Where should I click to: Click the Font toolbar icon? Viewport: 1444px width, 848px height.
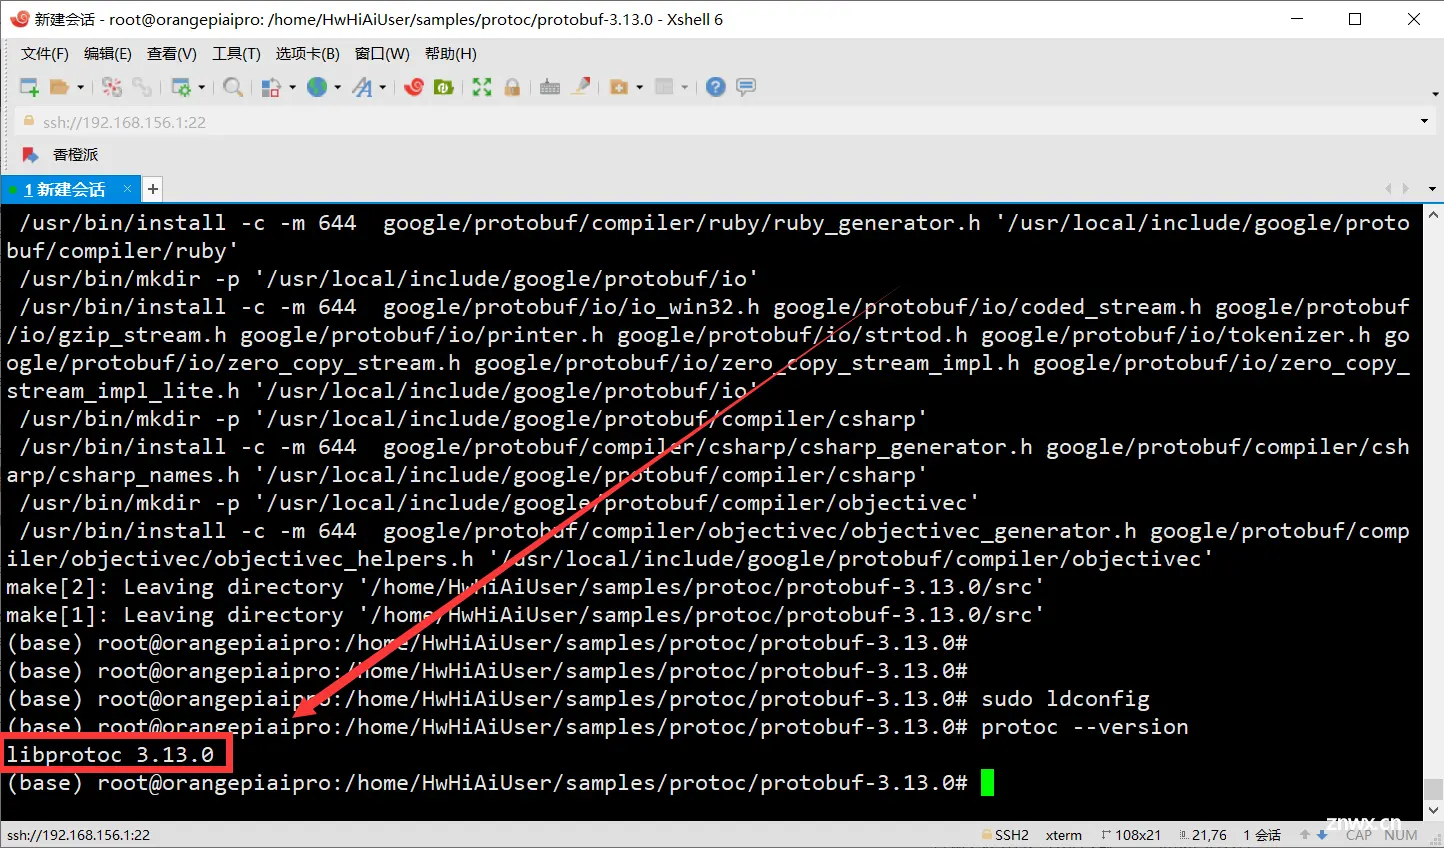pos(362,87)
